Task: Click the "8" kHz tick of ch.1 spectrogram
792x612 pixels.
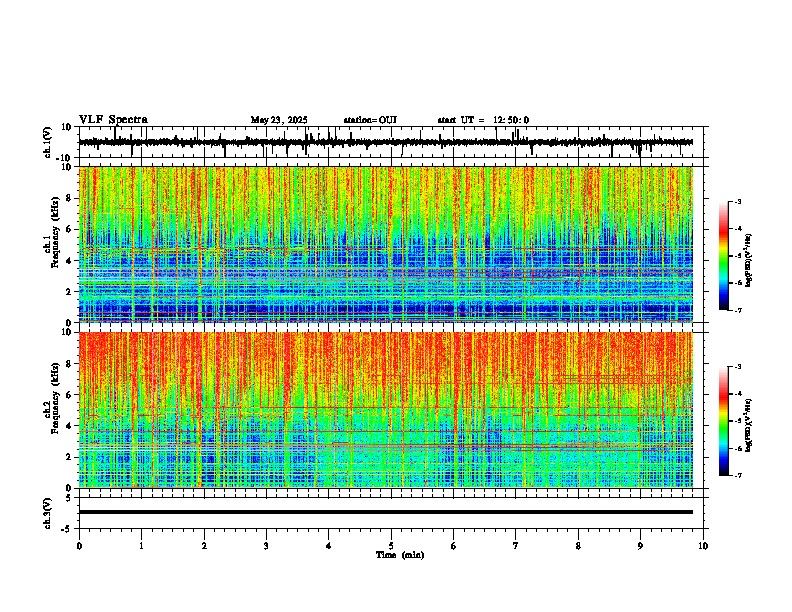Action: [x=69, y=198]
